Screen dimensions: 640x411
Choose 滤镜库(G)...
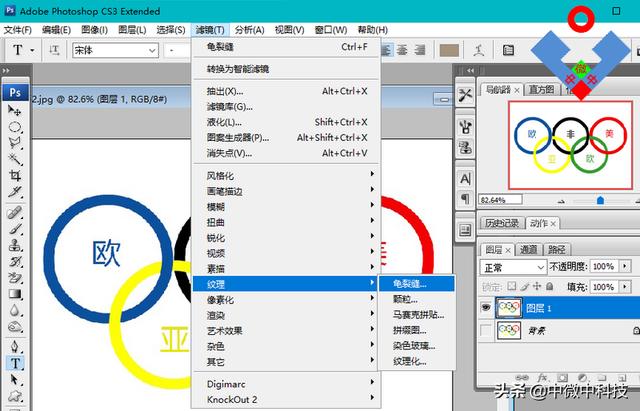click(286, 107)
